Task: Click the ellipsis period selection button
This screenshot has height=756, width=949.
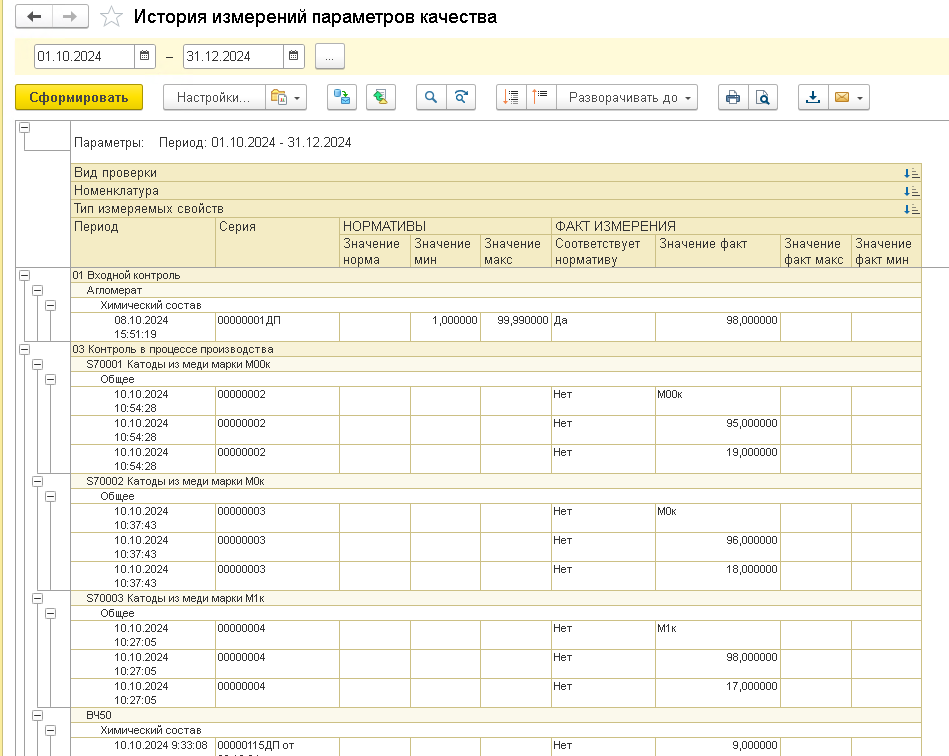Action: [x=330, y=57]
